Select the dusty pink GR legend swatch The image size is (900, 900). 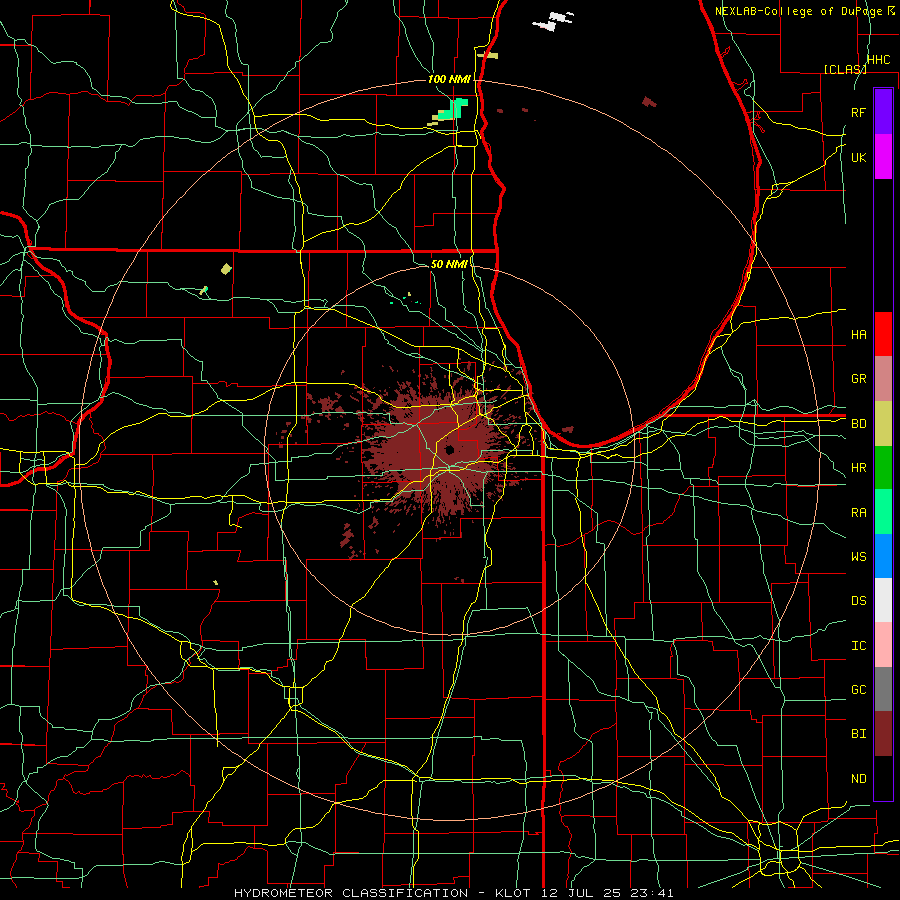(x=883, y=378)
